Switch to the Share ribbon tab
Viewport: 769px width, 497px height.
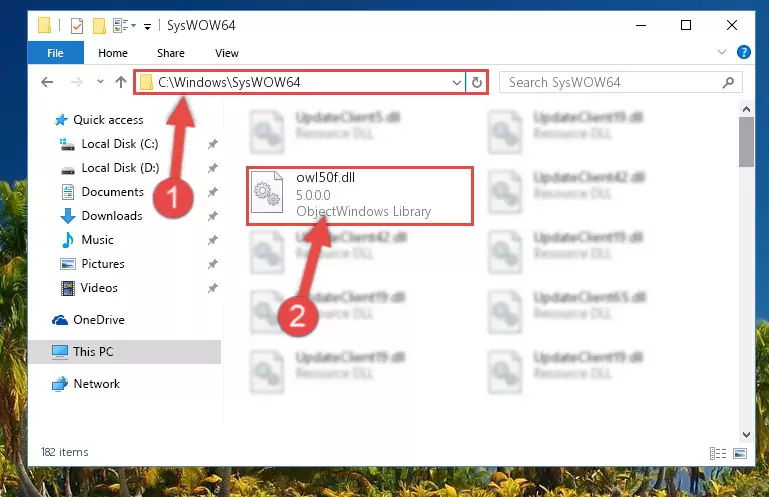pos(171,53)
